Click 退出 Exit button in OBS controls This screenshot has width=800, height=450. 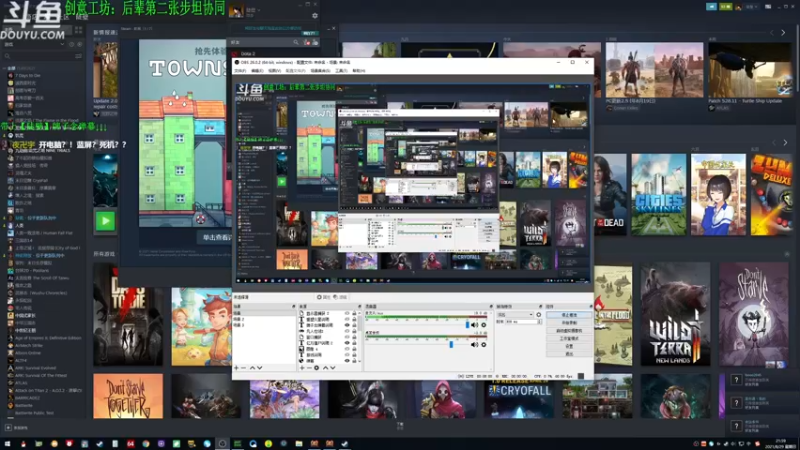coord(569,354)
